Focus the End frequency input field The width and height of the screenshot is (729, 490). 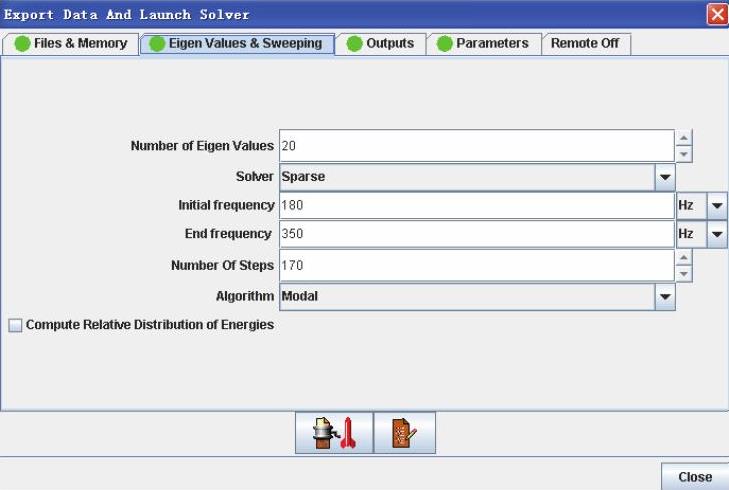(476, 234)
